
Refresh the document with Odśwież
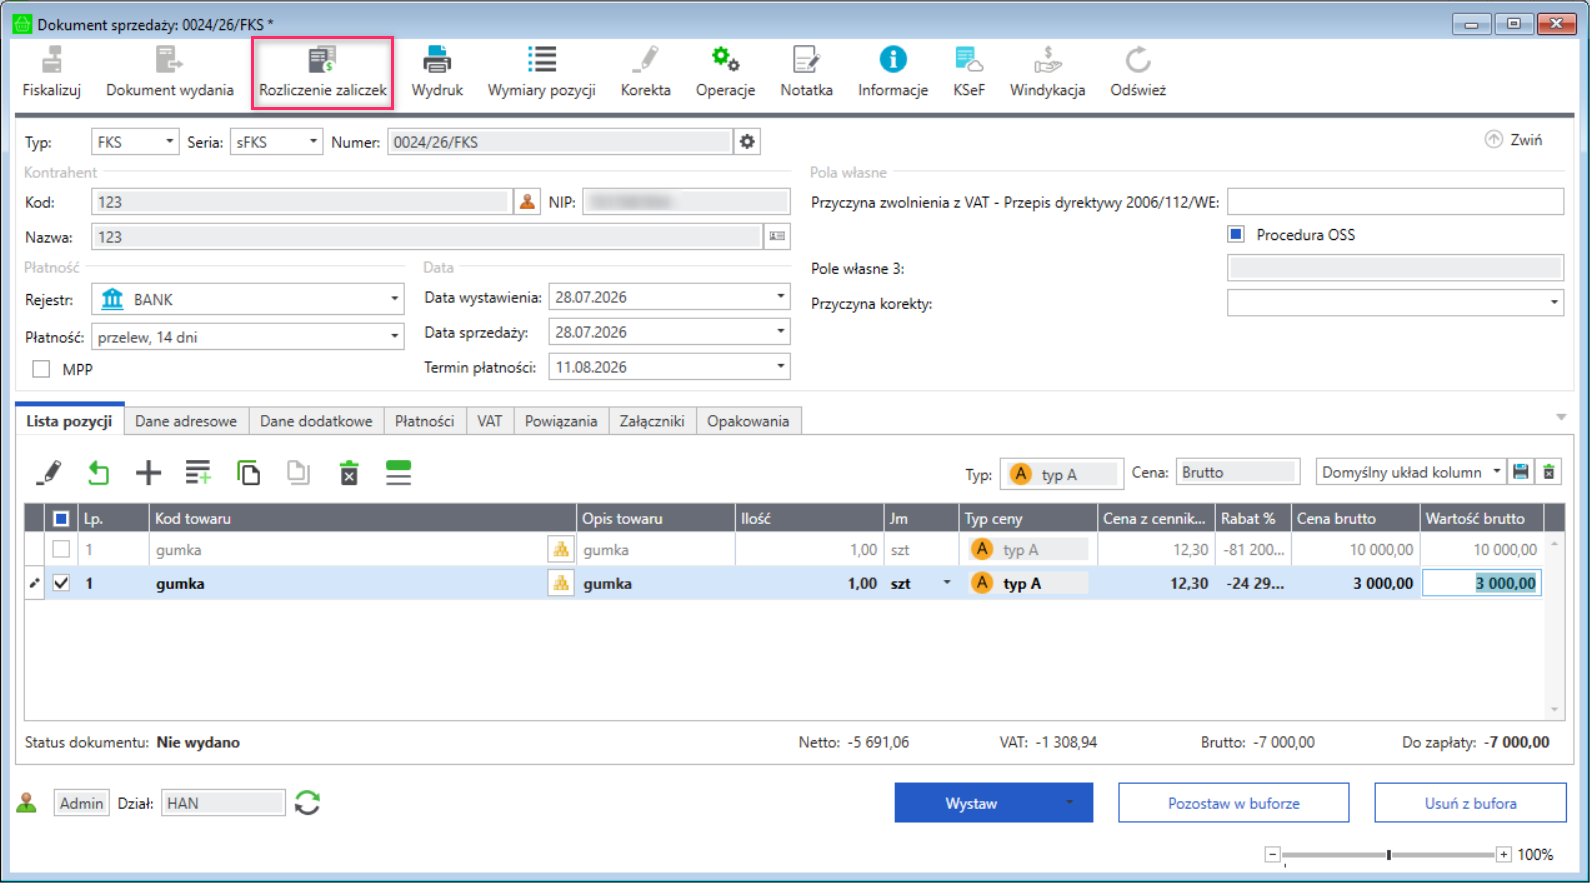1138,60
